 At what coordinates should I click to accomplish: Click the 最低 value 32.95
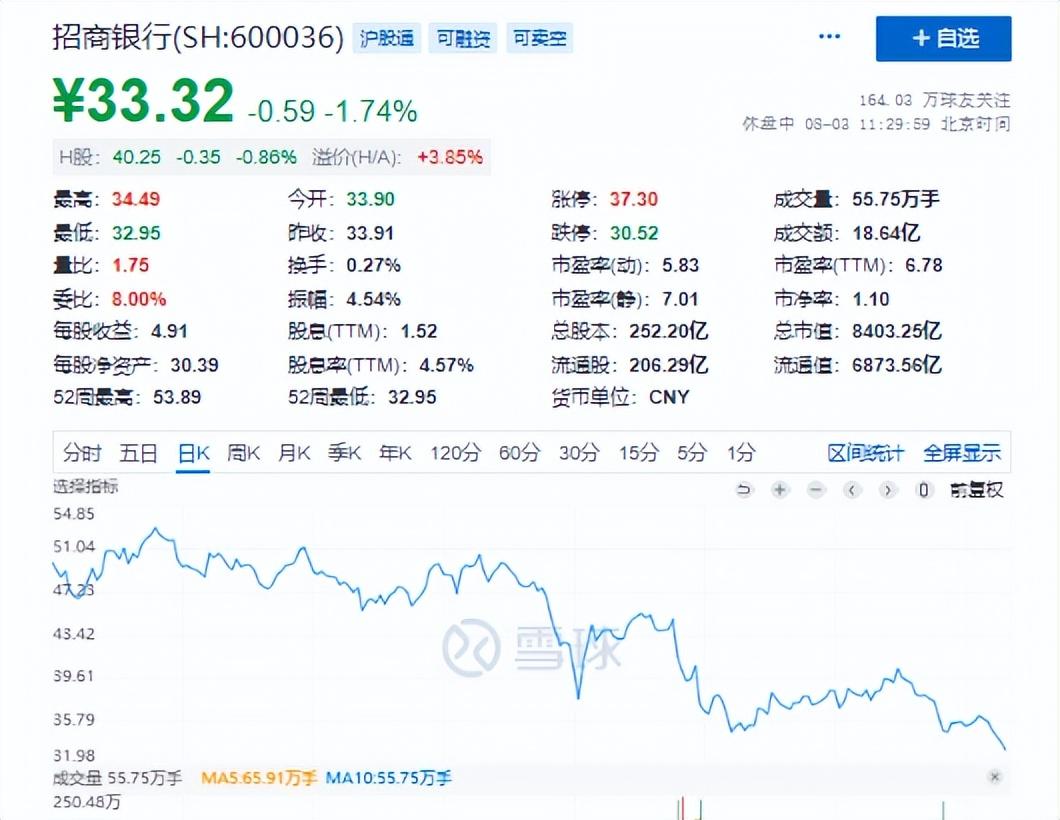136,233
